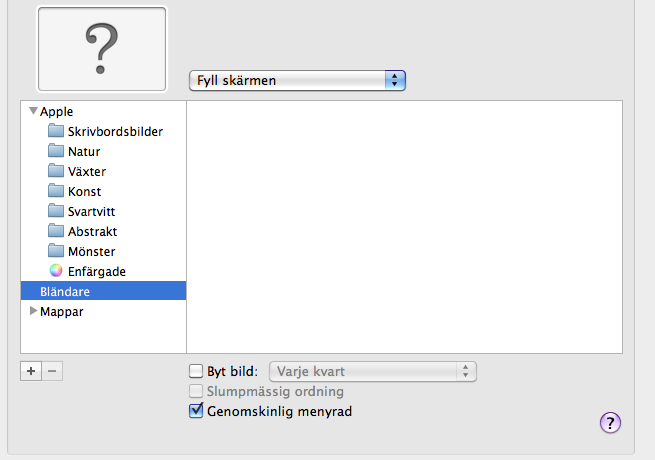Click the Svartvitt folder icon
Viewport: 655px width, 460px height.
(x=56, y=211)
